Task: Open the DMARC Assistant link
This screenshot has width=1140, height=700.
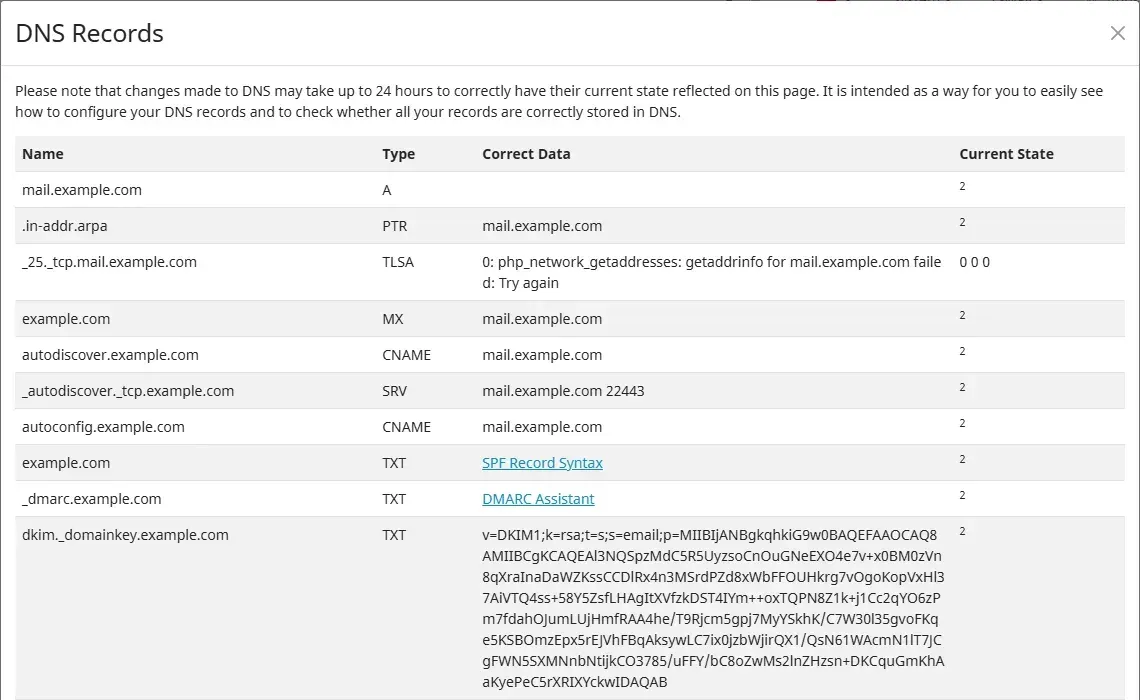Action: click(x=538, y=499)
